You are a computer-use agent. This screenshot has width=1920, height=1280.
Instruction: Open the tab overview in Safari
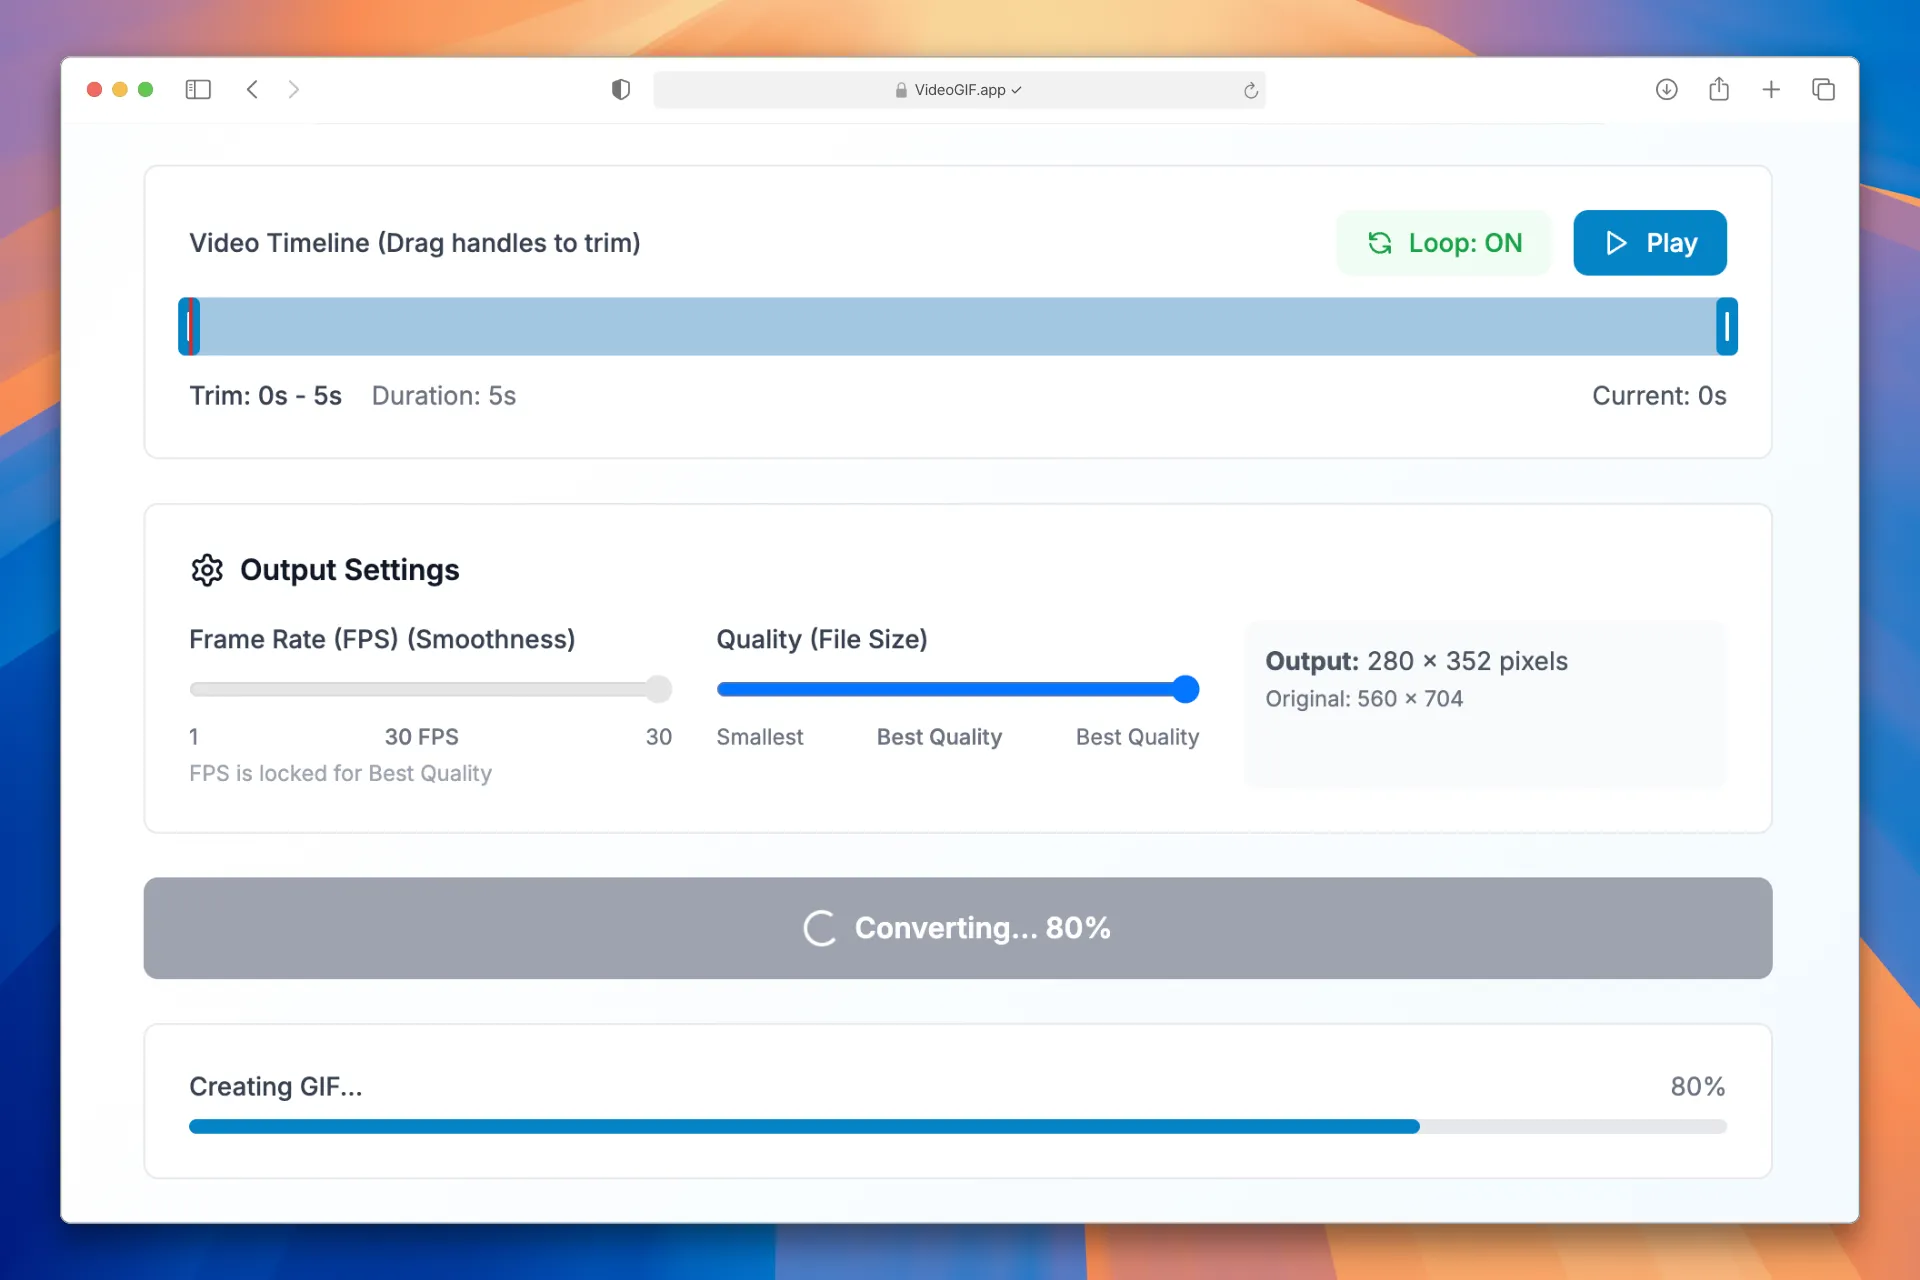1822,89
